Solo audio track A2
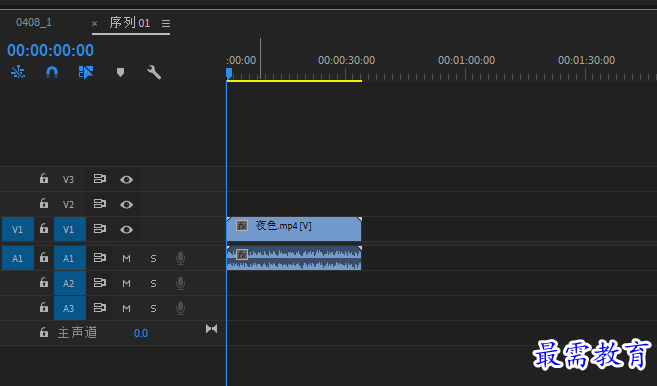This screenshot has width=657, height=386. click(x=153, y=284)
